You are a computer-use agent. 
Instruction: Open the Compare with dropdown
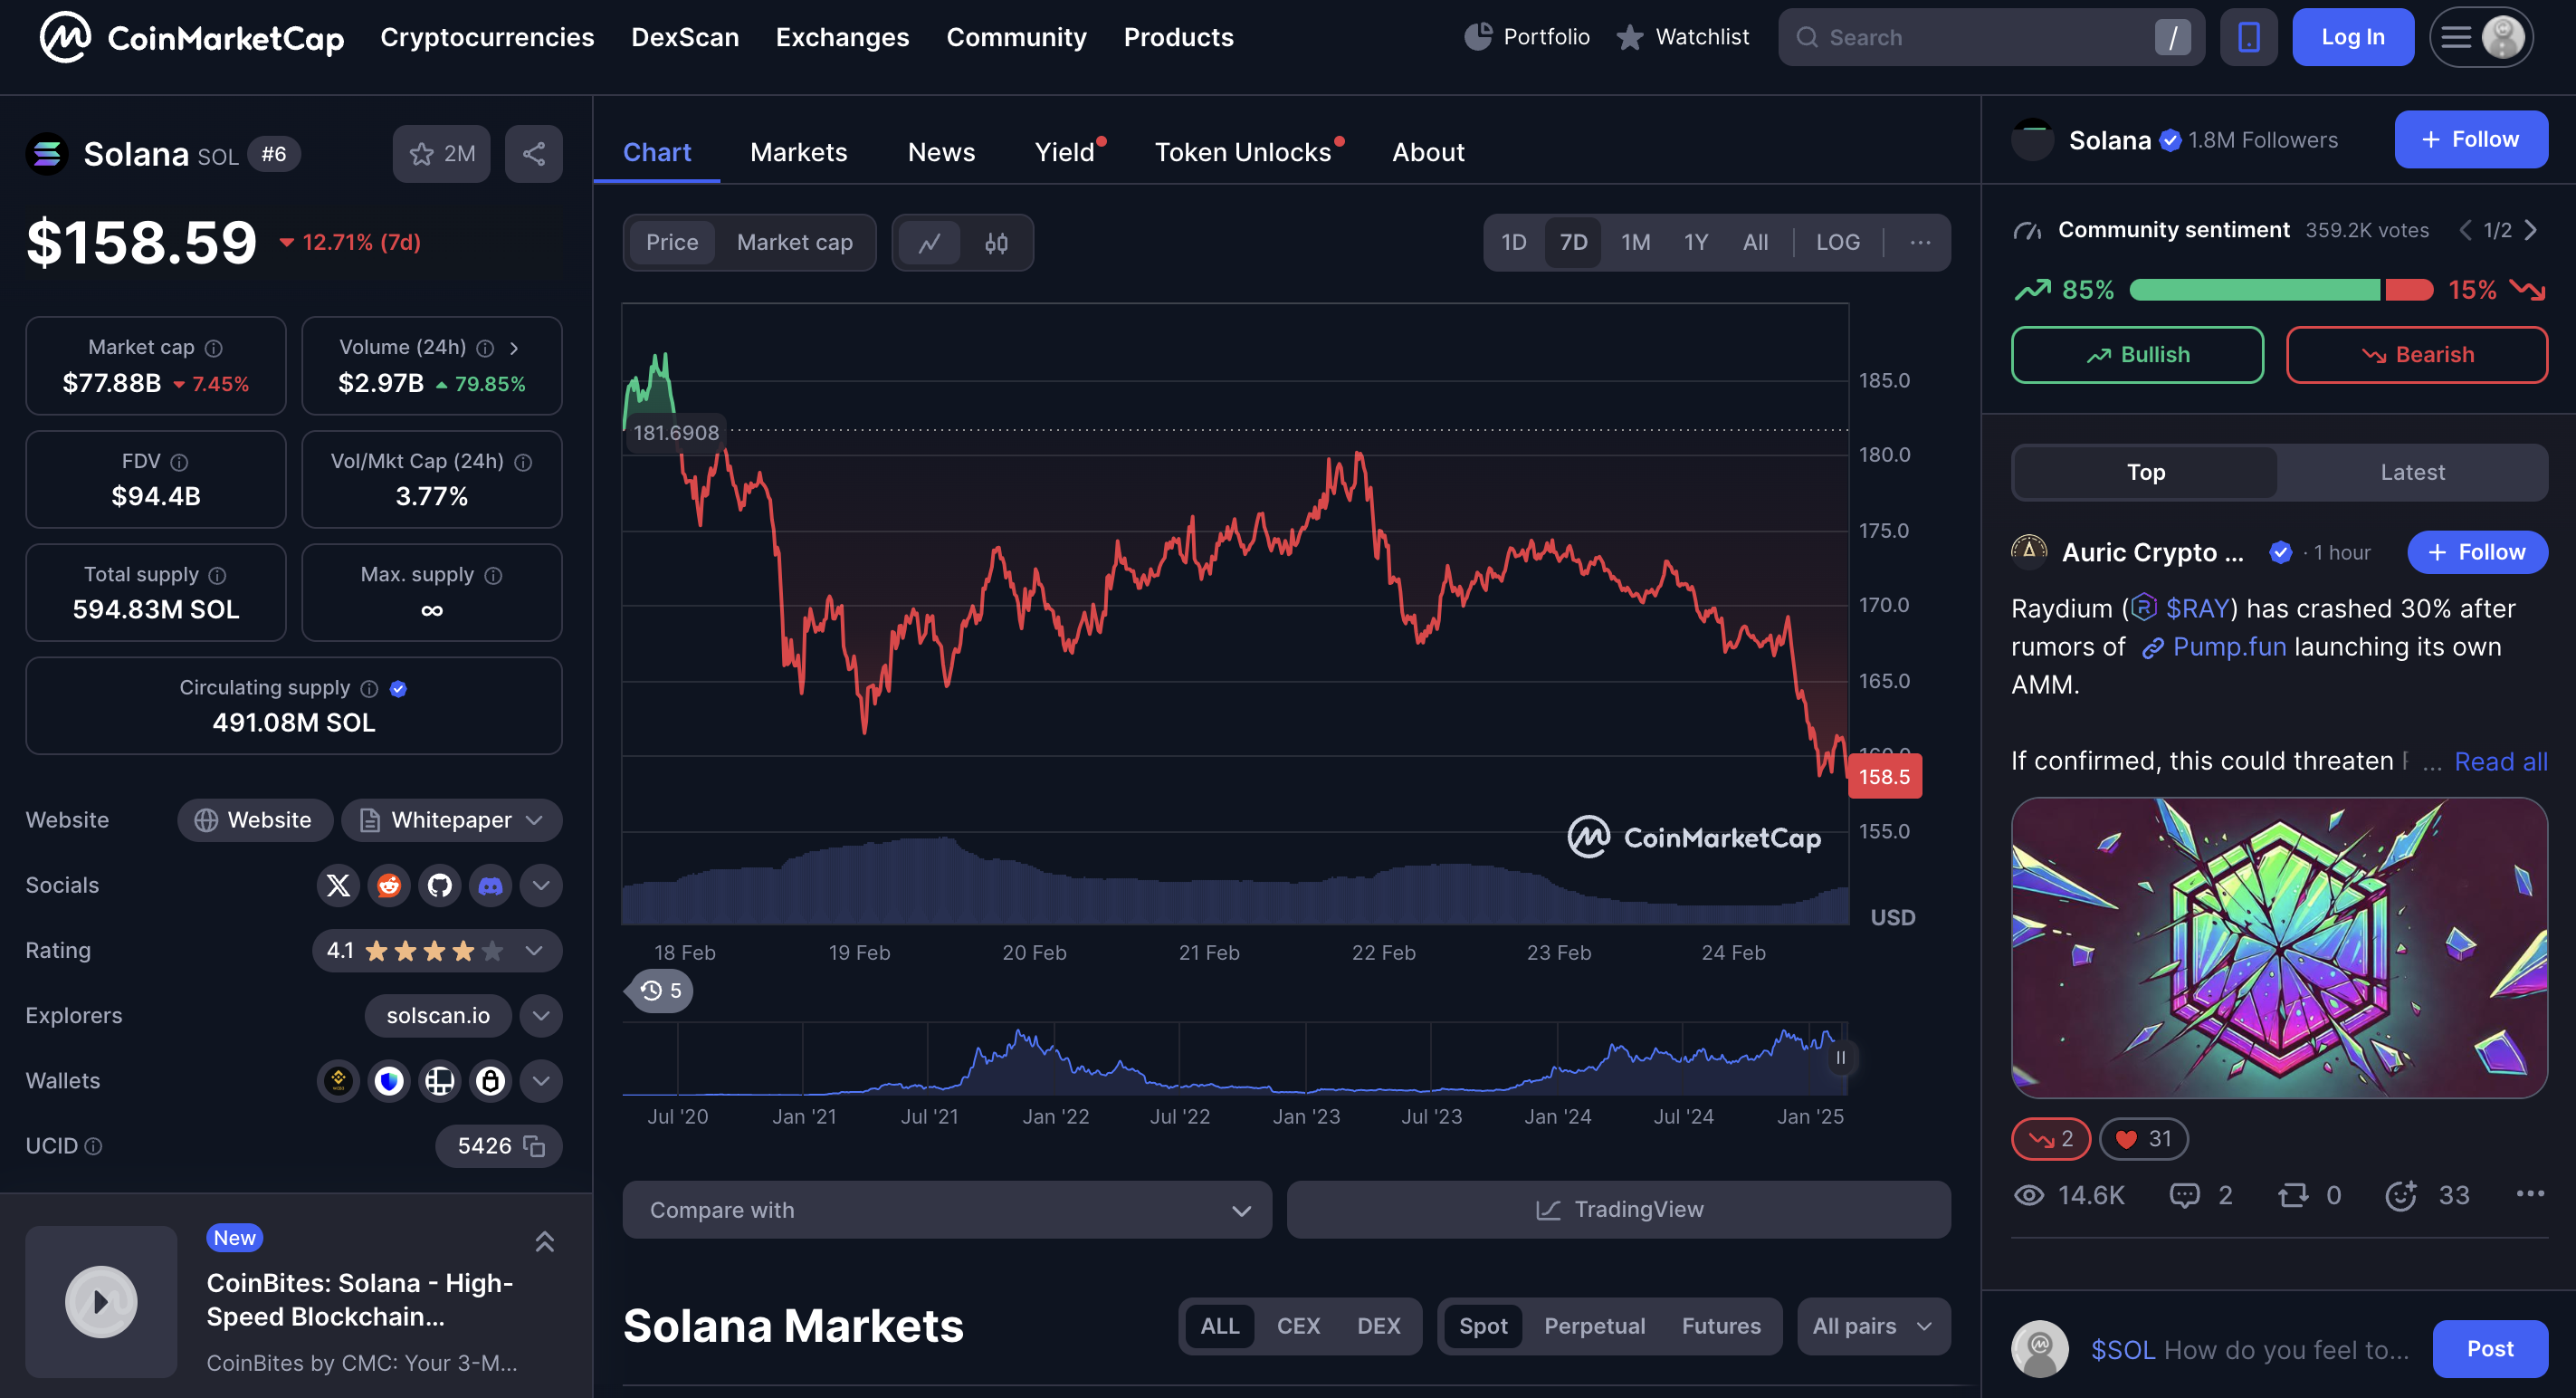click(947, 1211)
